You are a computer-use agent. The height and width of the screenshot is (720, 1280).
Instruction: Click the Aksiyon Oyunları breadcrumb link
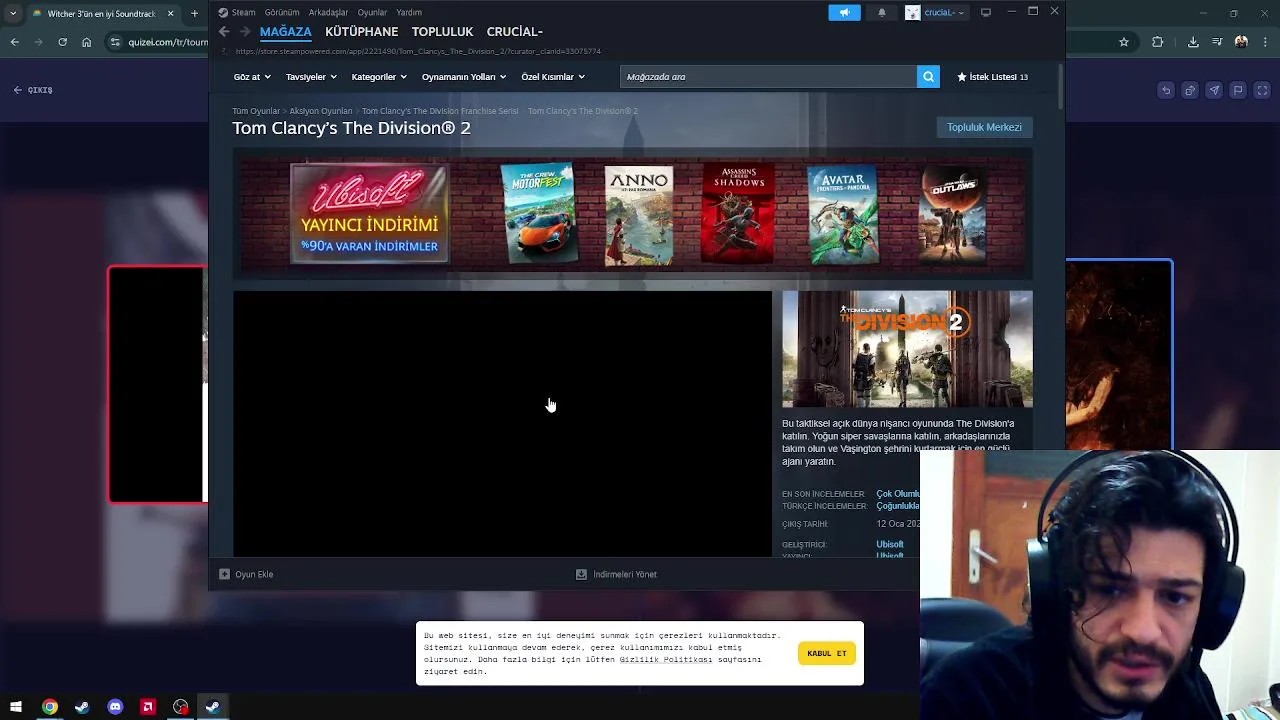[x=321, y=111]
